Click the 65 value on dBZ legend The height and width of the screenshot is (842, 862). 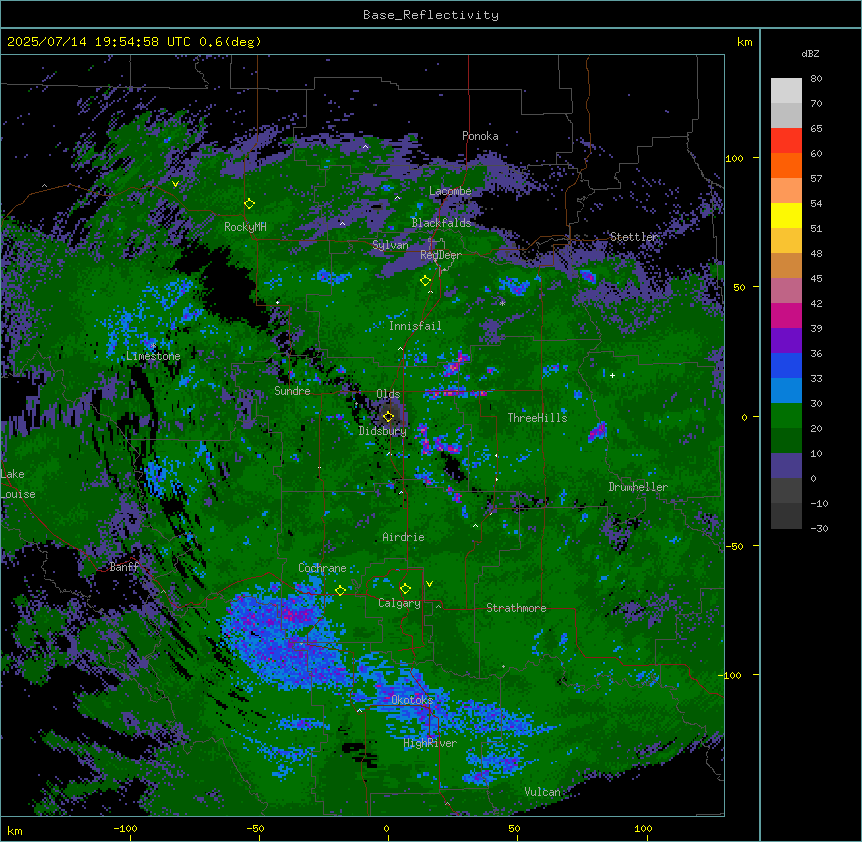pyautogui.click(x=816, y=129)
